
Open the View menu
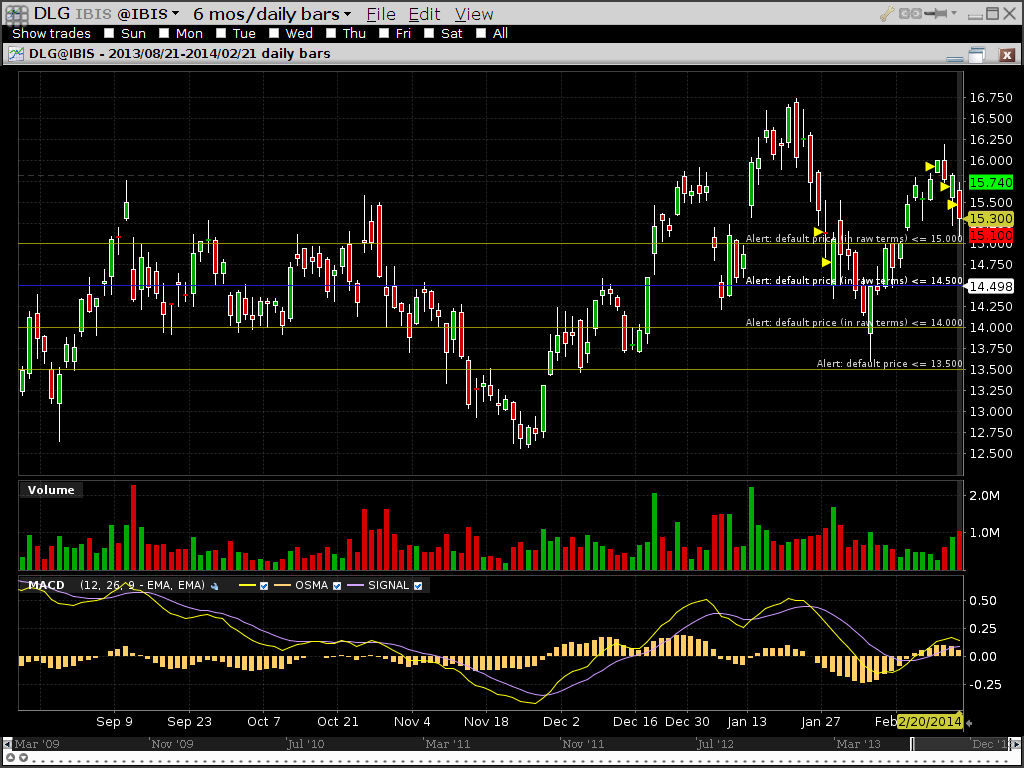point(473,14)
